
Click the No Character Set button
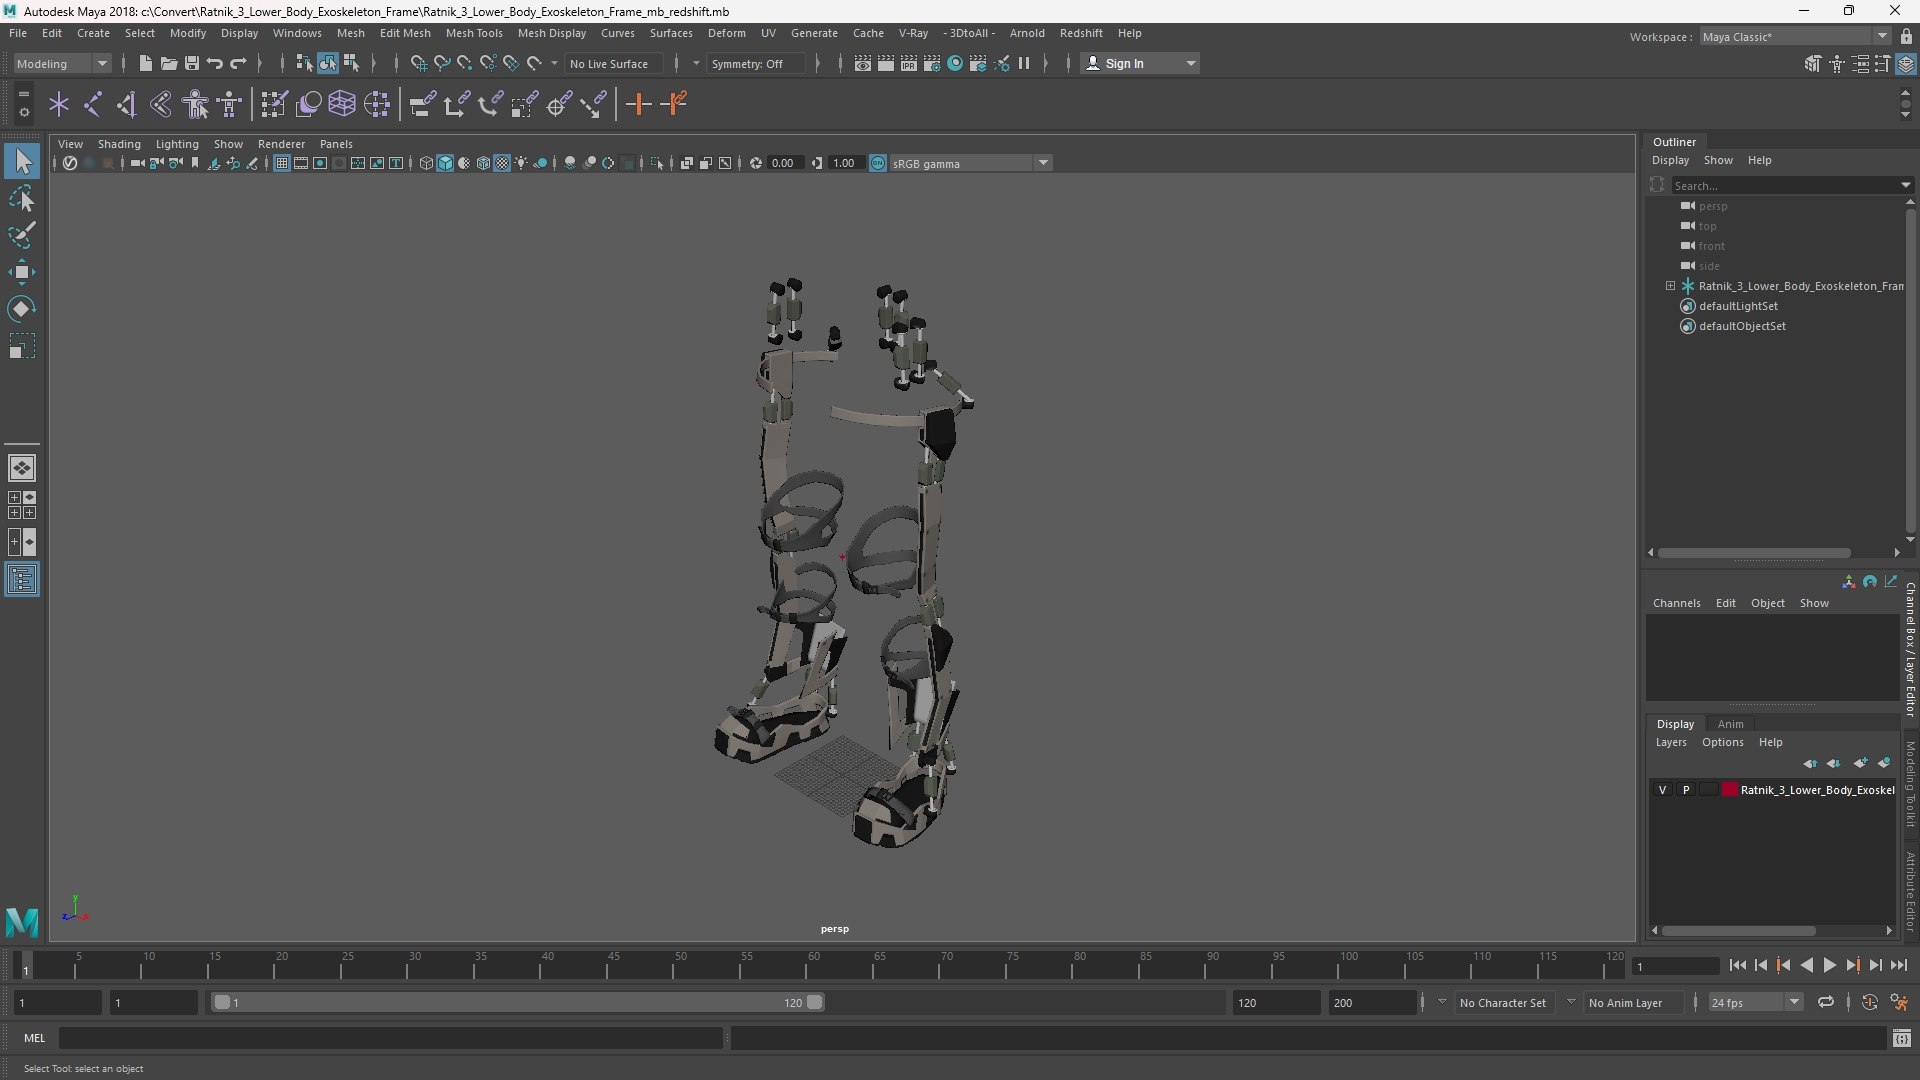pos(1502,1002)
